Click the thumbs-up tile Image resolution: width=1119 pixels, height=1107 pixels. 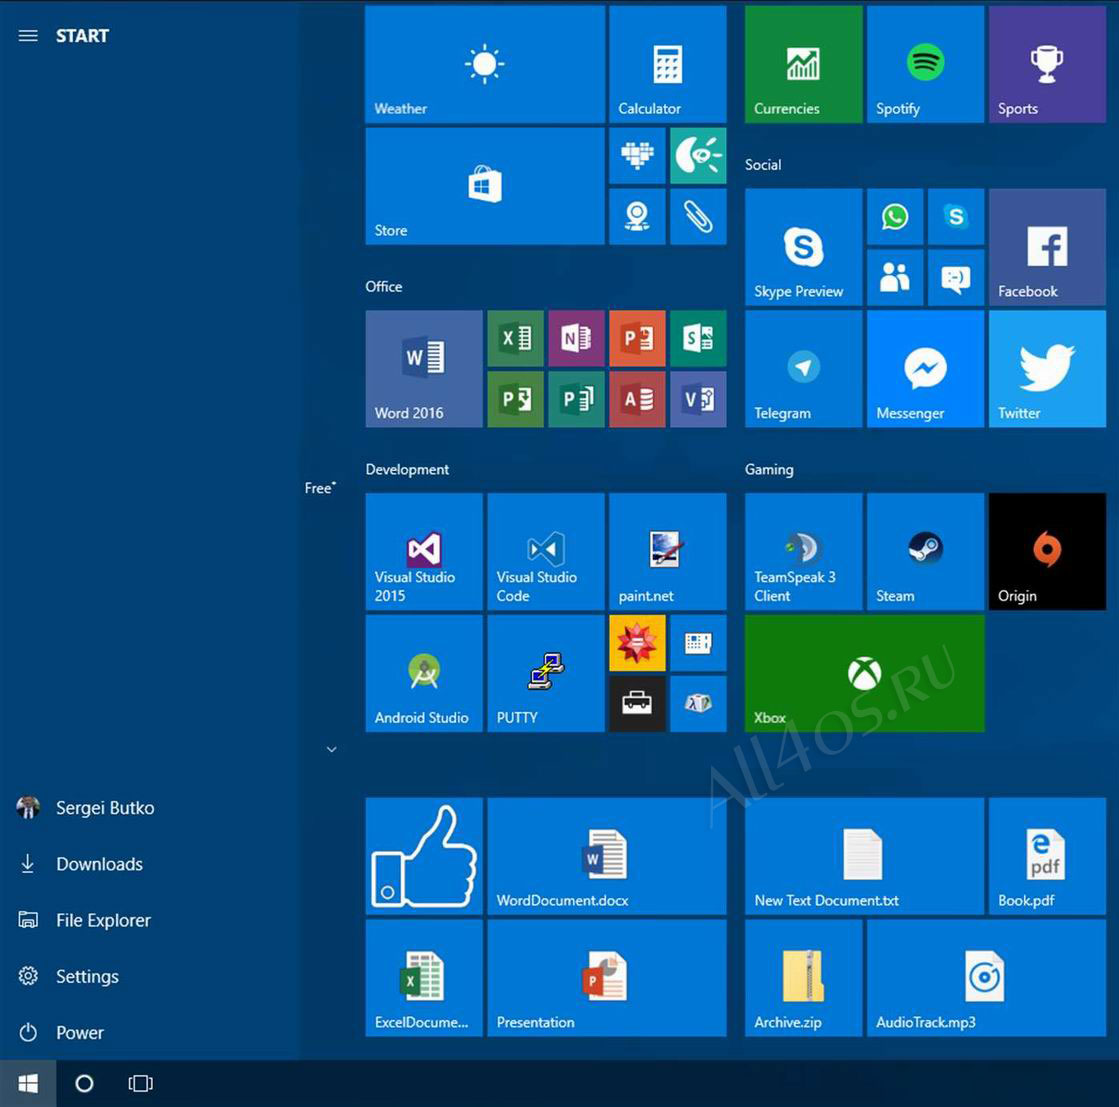pos(424,856)
